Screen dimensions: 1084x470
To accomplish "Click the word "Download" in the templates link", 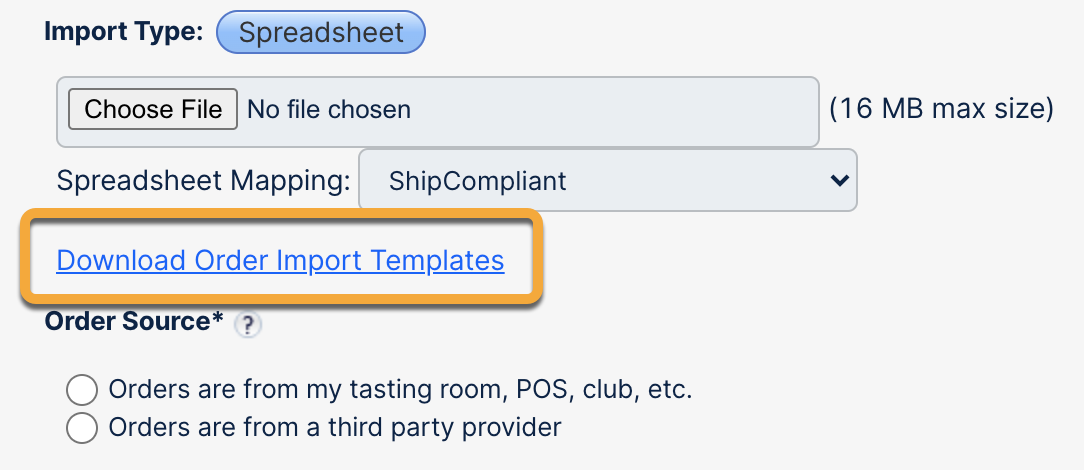I will [121, 261].
